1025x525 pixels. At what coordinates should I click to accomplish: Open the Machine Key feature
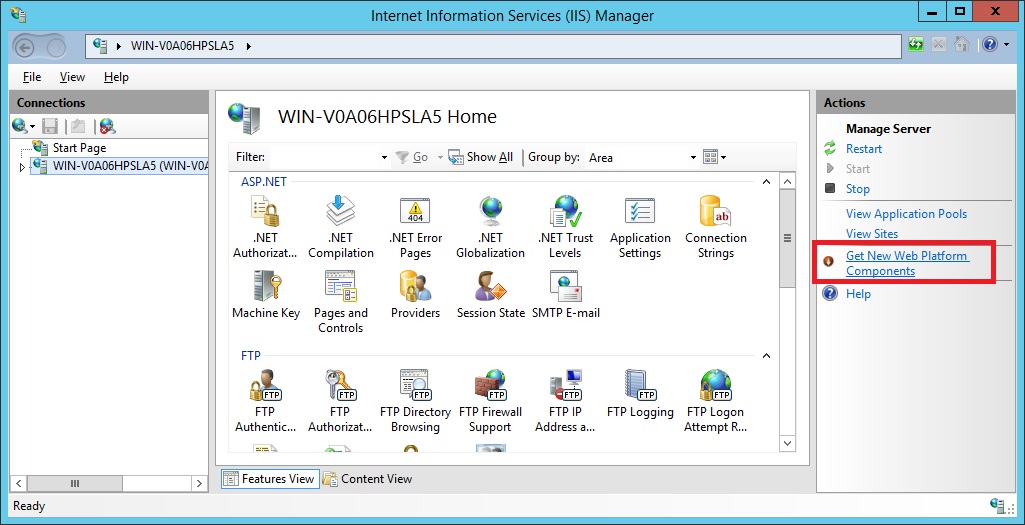pos(266,294)
